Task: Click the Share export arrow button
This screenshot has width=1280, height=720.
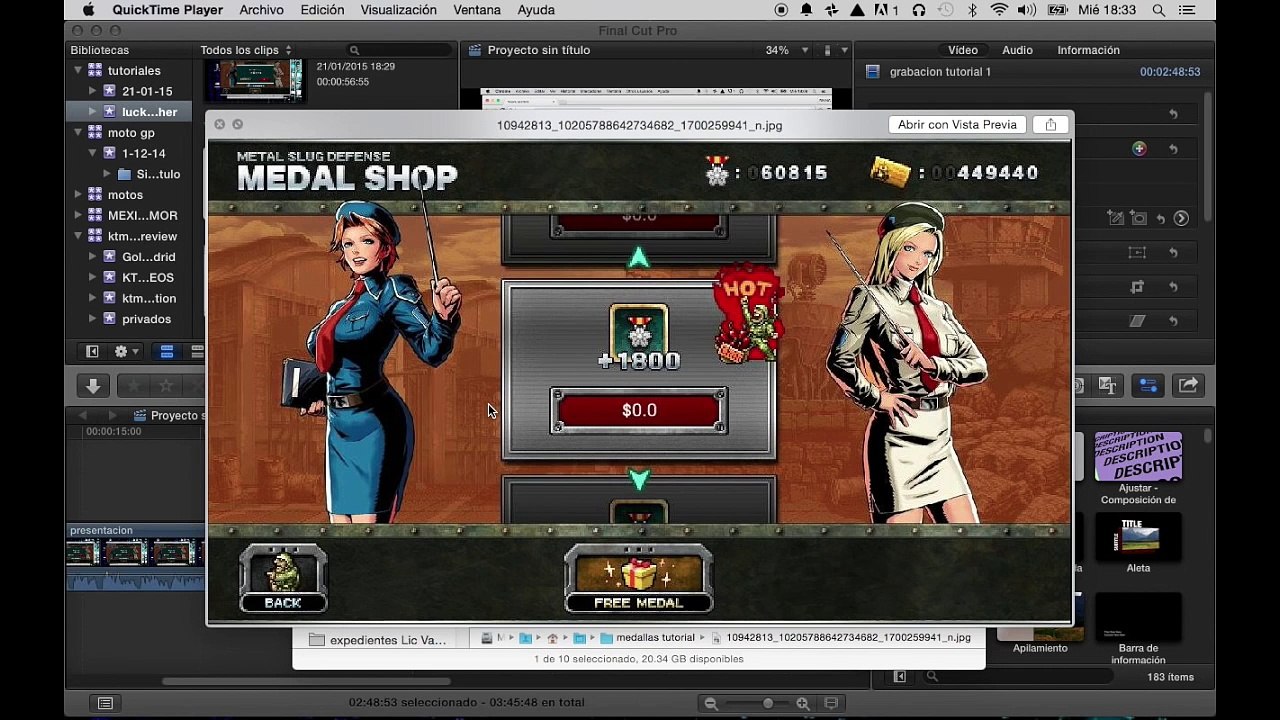Action: tap(1188, 386)
